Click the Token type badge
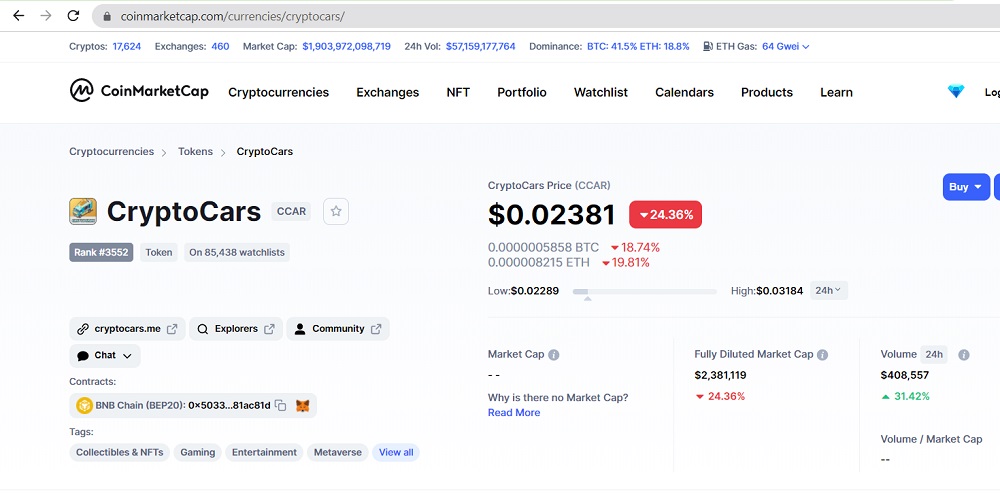 click(x=159, y=253)
